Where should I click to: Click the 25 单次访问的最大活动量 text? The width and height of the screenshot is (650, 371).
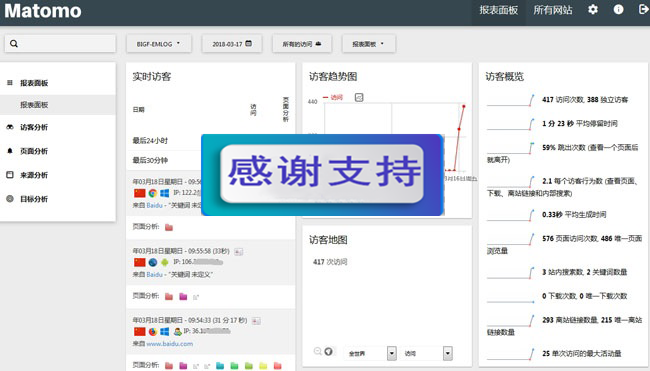582,354
